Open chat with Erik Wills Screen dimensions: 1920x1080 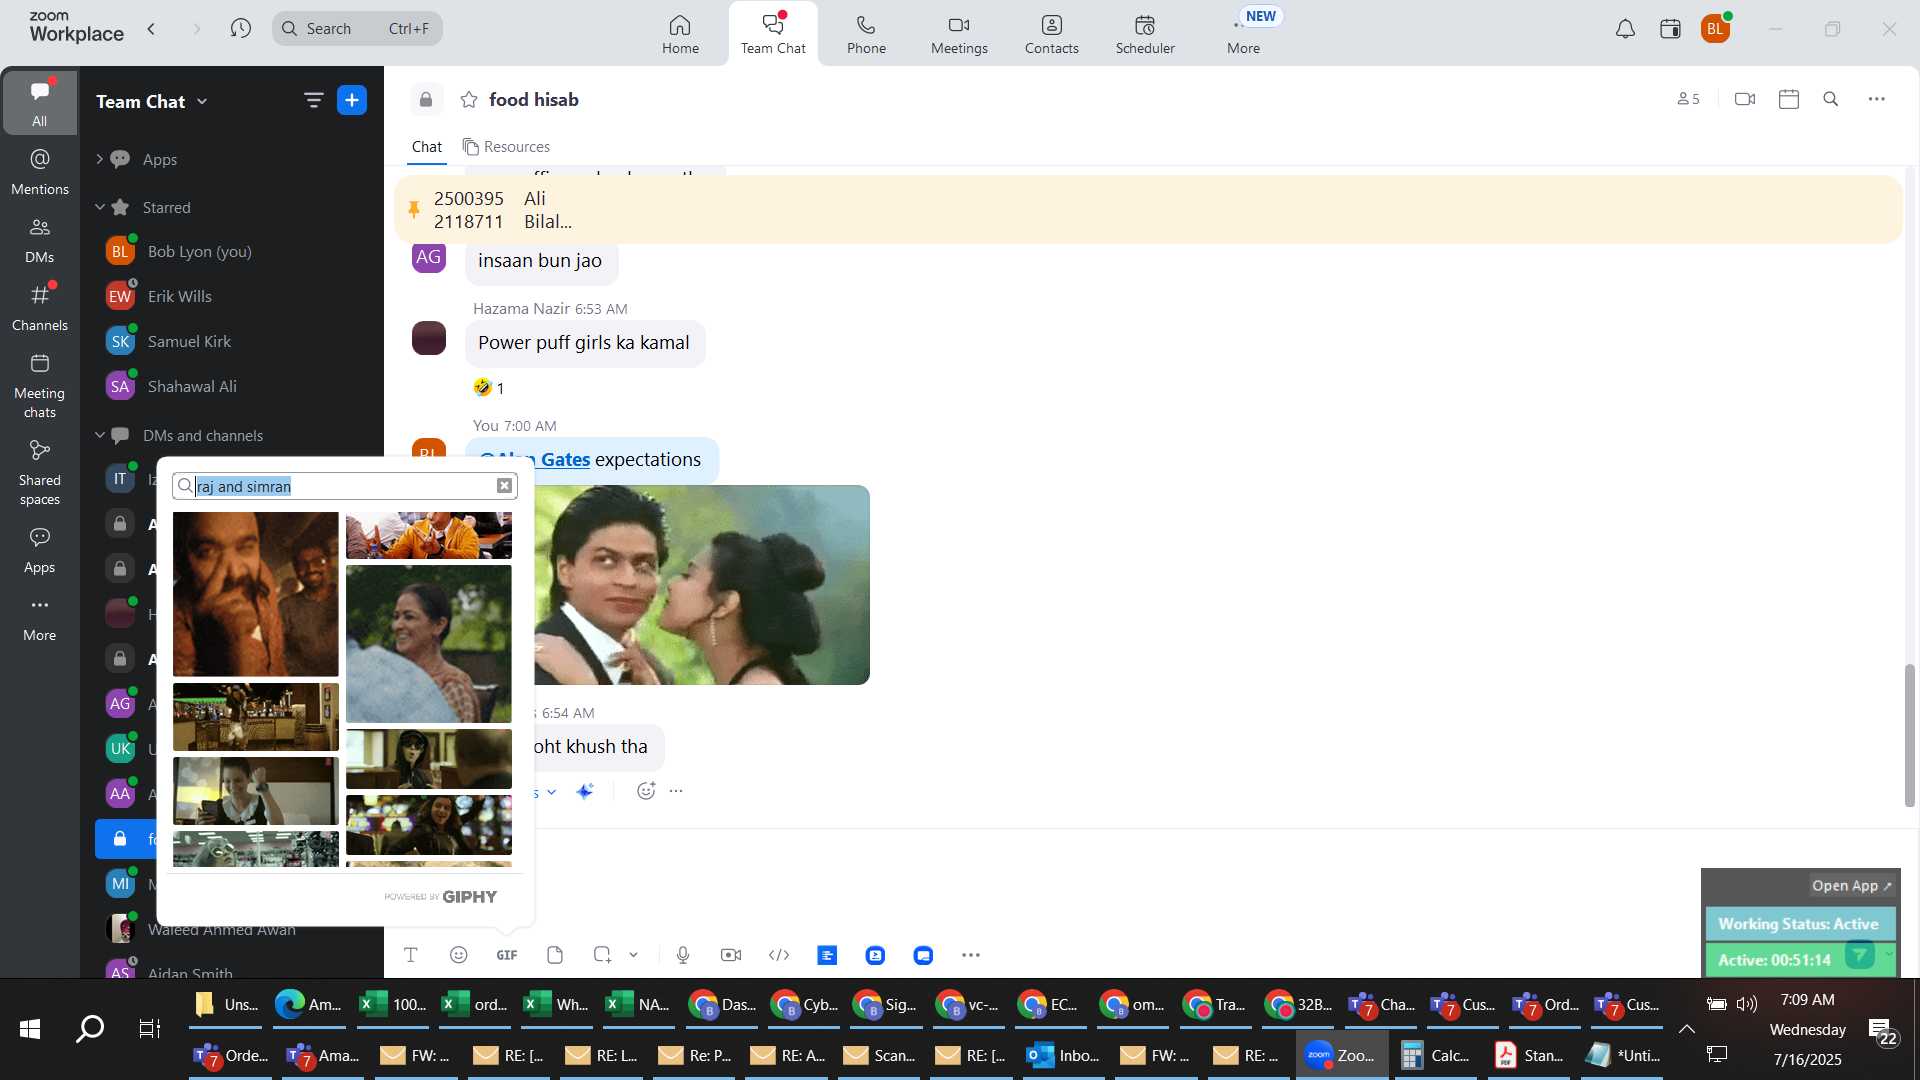click(x=230, y=296)
